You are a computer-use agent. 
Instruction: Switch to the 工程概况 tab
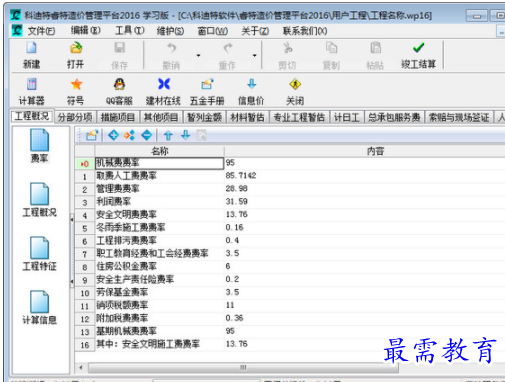[x=32, y=116]
